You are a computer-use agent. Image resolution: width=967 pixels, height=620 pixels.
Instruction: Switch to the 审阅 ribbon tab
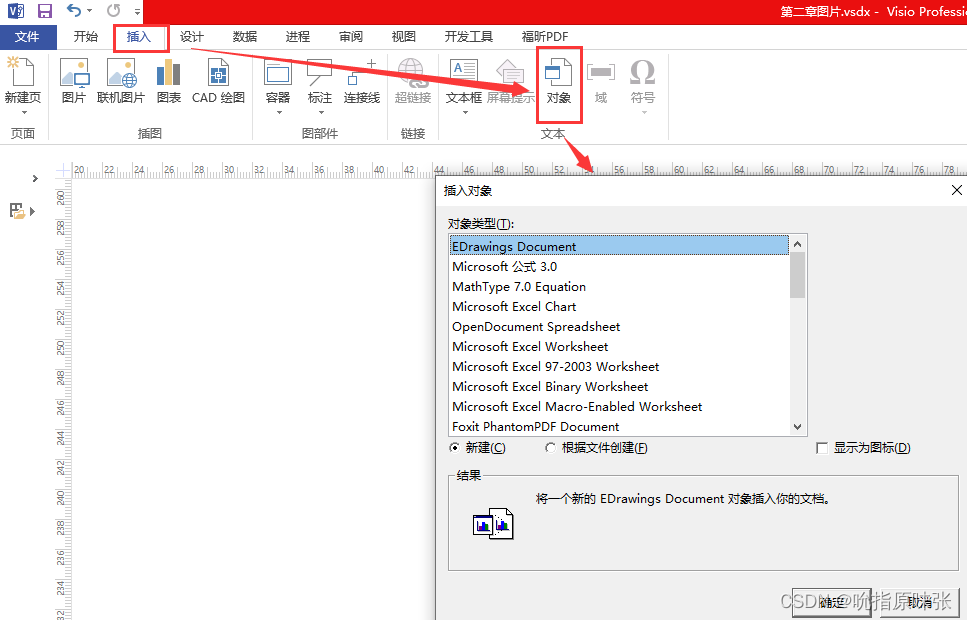click(x=351, y=37)
